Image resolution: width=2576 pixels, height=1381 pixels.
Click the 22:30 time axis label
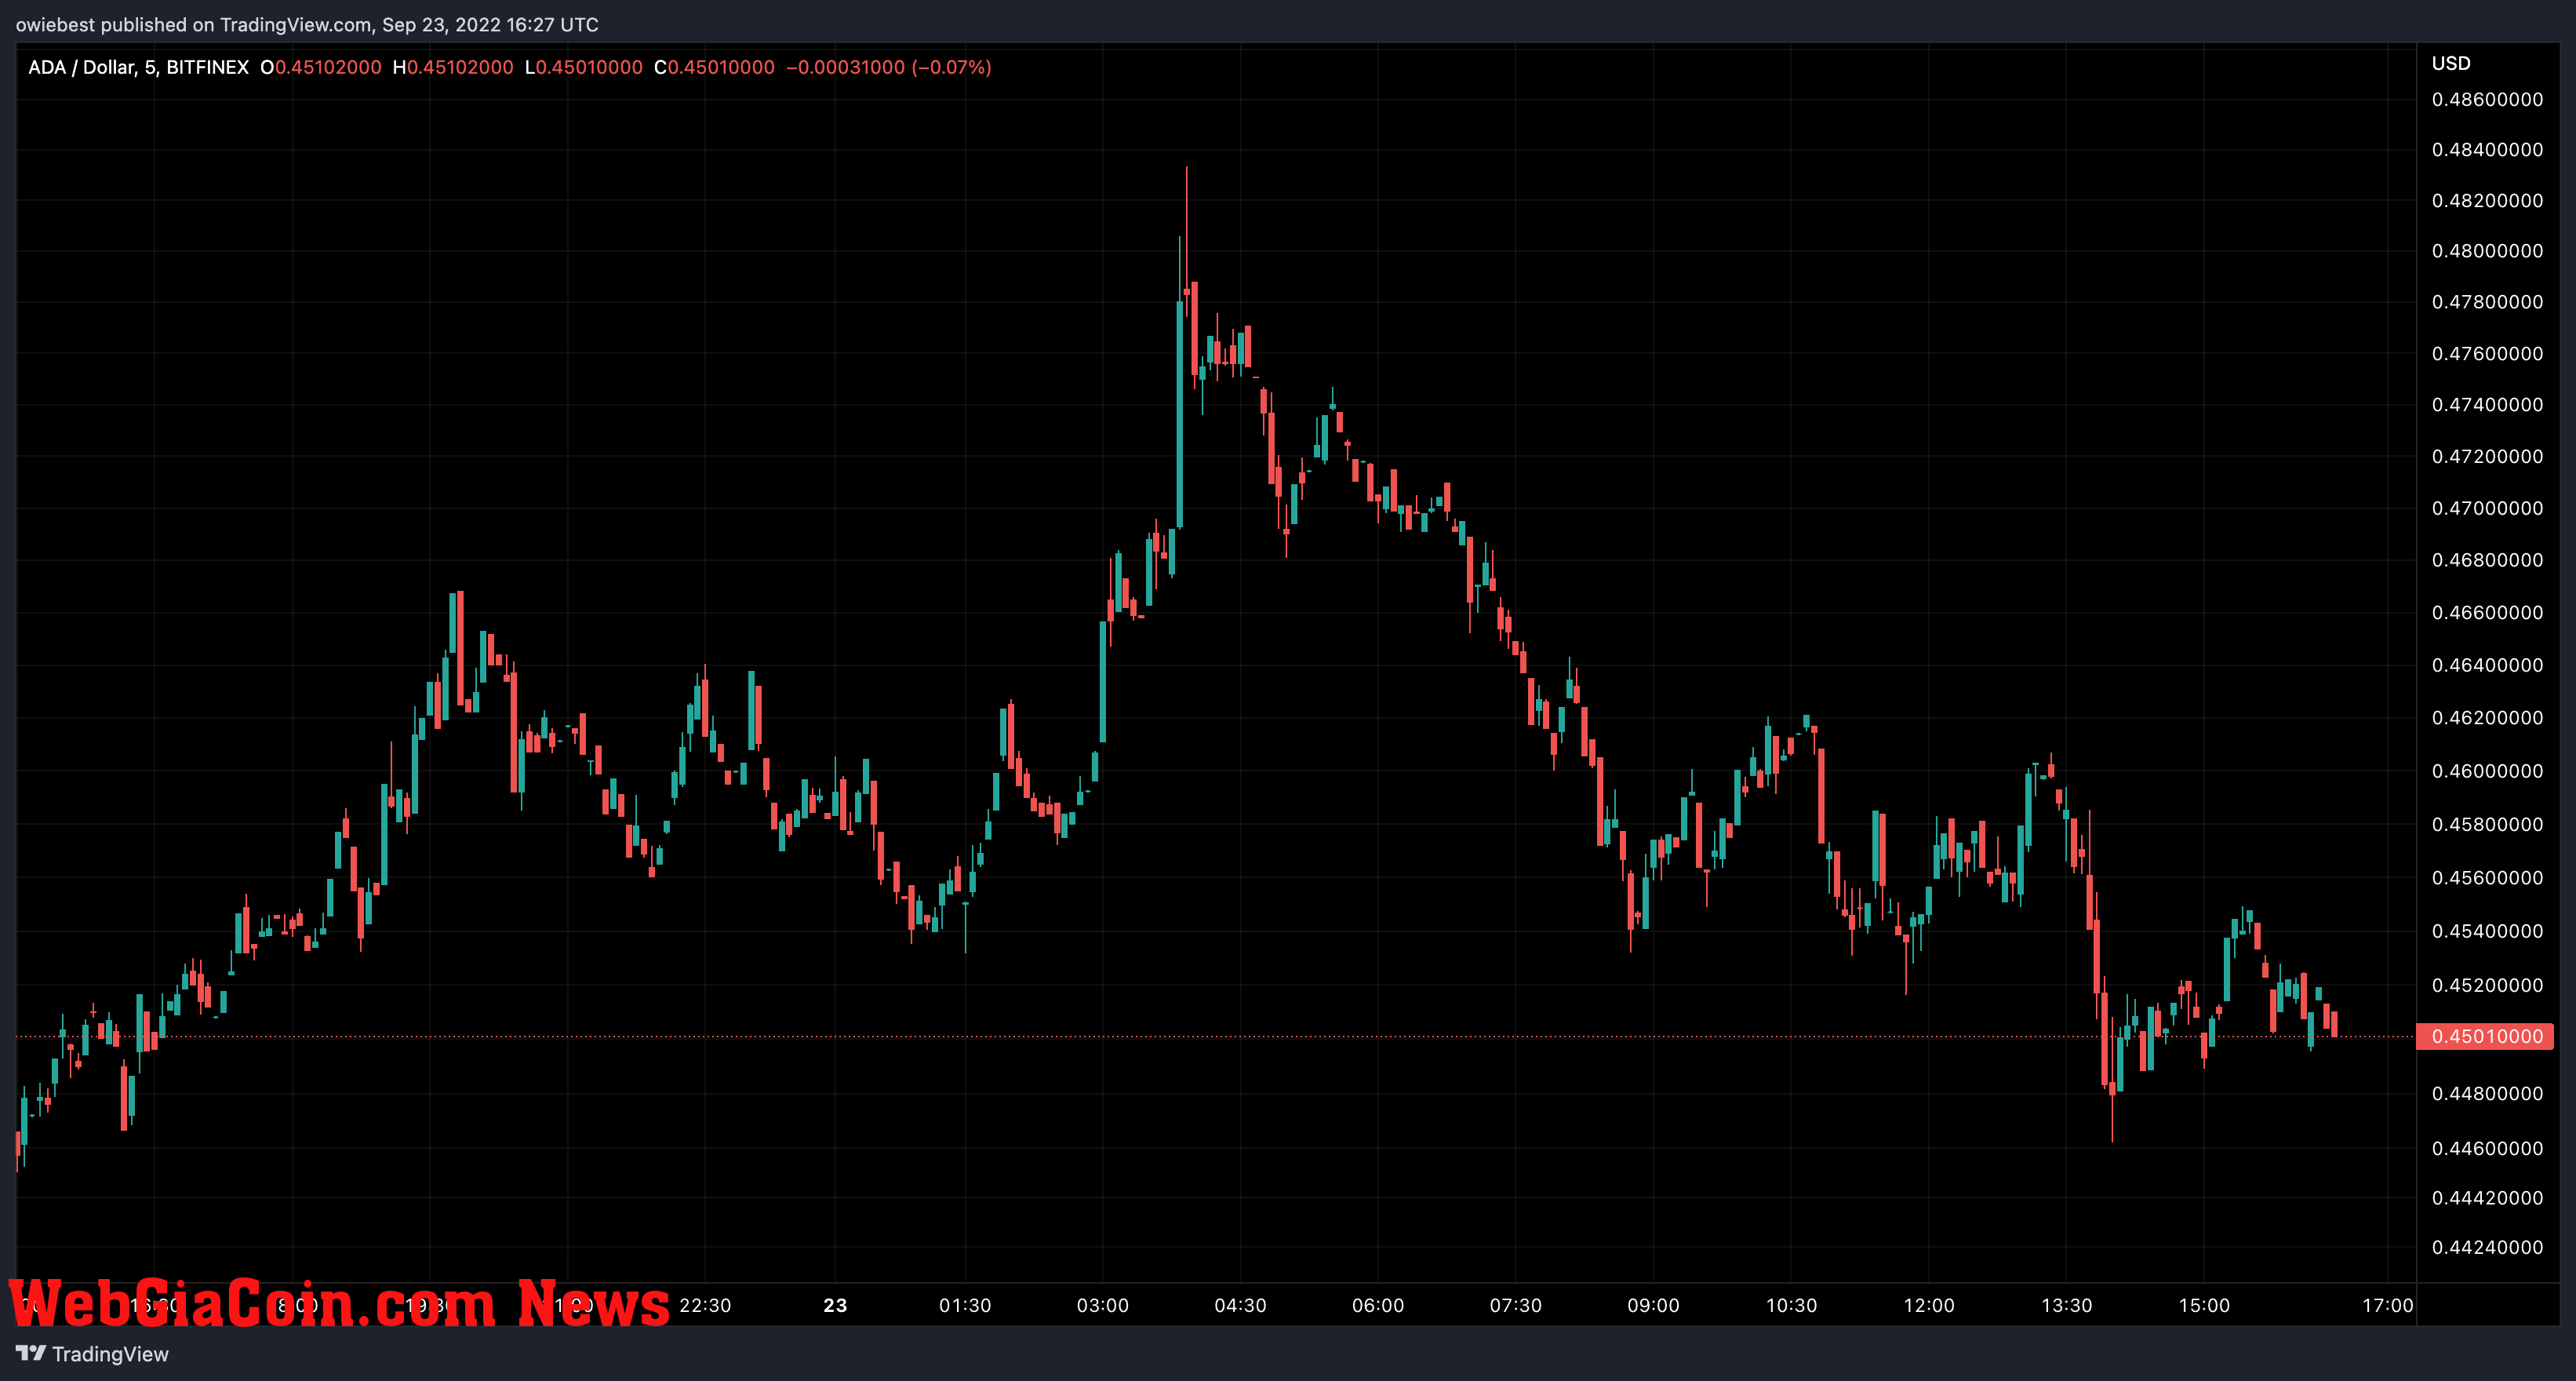(705, 1305)
